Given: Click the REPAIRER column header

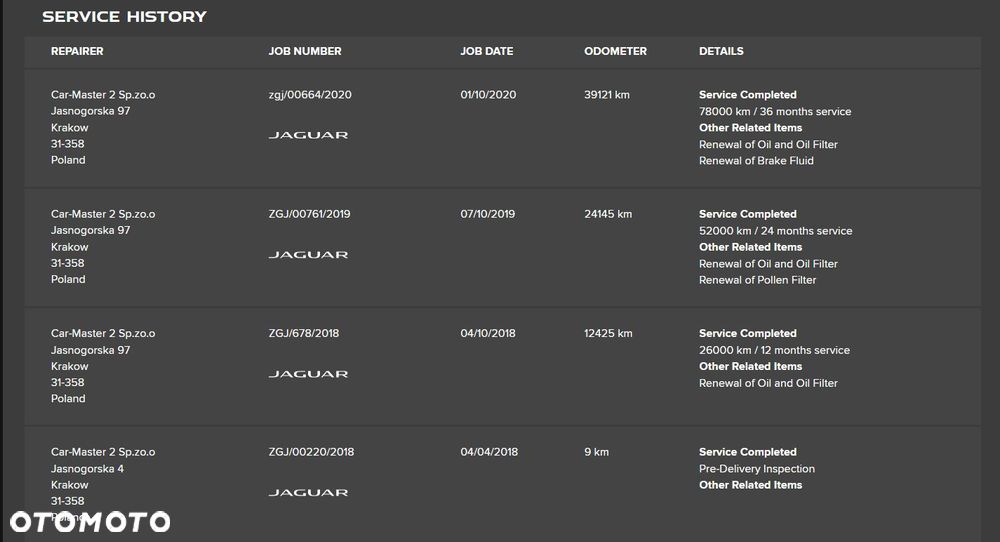Looking at the screenshot, I should coord(77,51).
